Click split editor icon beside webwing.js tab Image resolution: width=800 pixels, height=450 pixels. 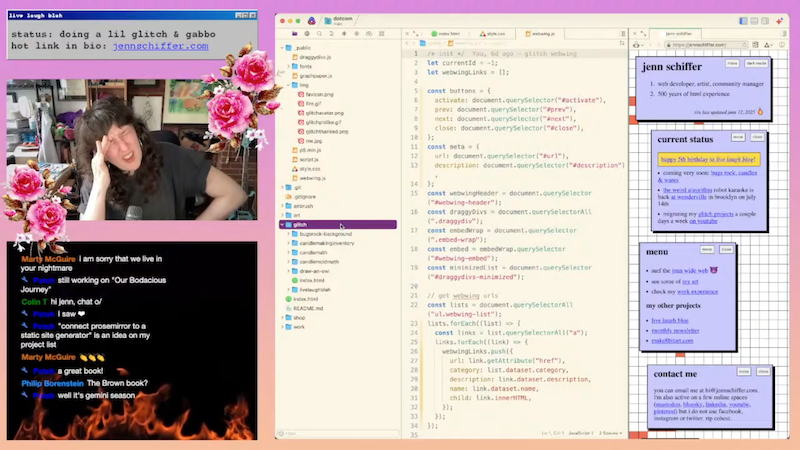pos(622,34)
